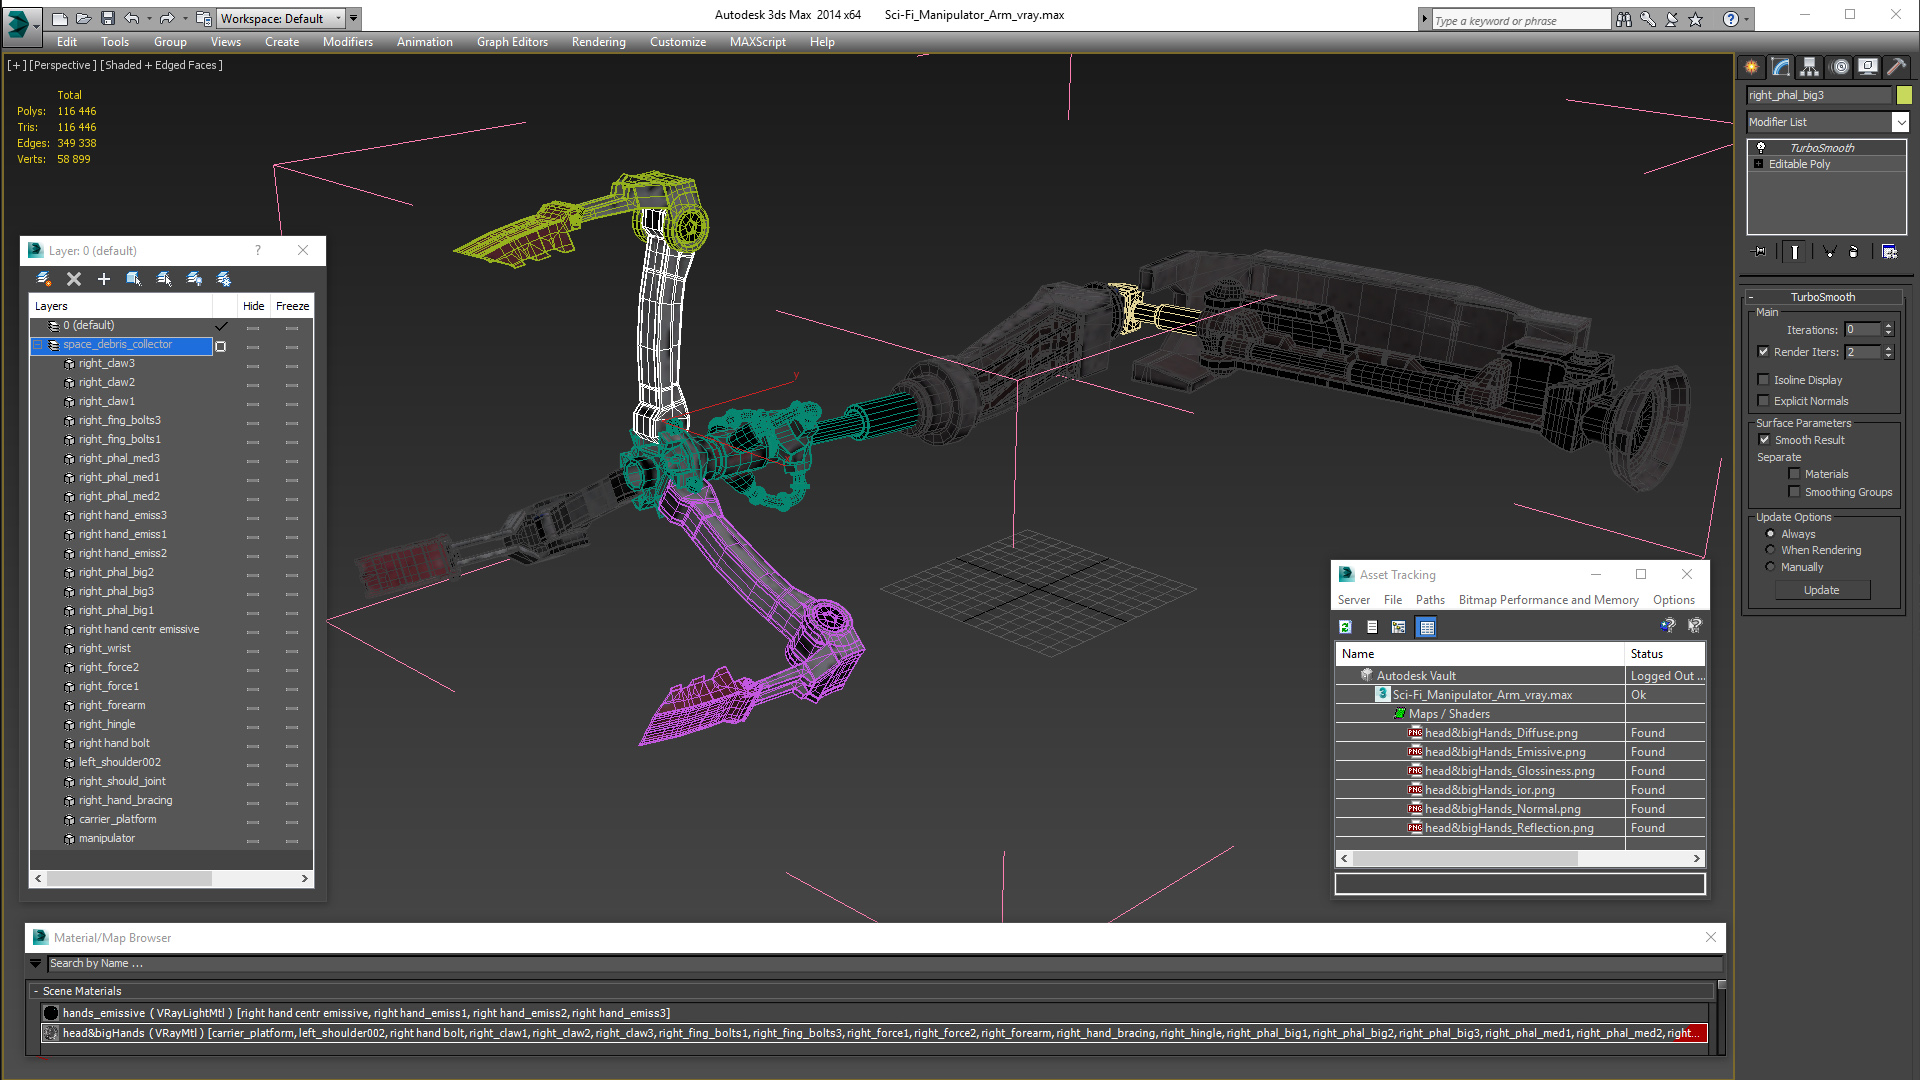Image resolution: width=1920 pixels, height=1080 pixels.
Task: Click the Save File floppy icon
Action: pyautogui.click(x=107, y=18)
